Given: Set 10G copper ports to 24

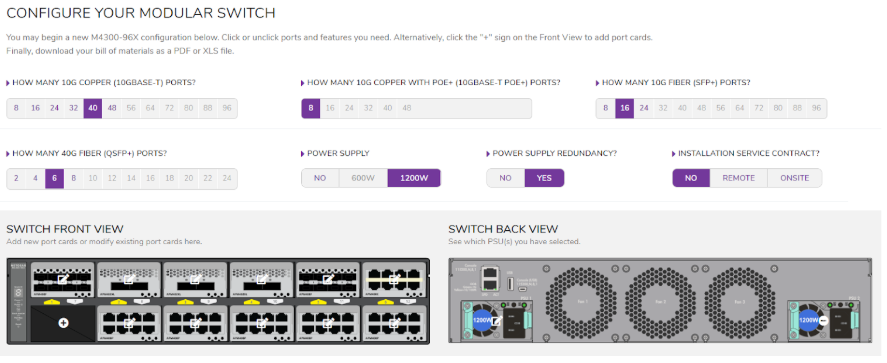Looking at the screenshot, I should (55, 109).
